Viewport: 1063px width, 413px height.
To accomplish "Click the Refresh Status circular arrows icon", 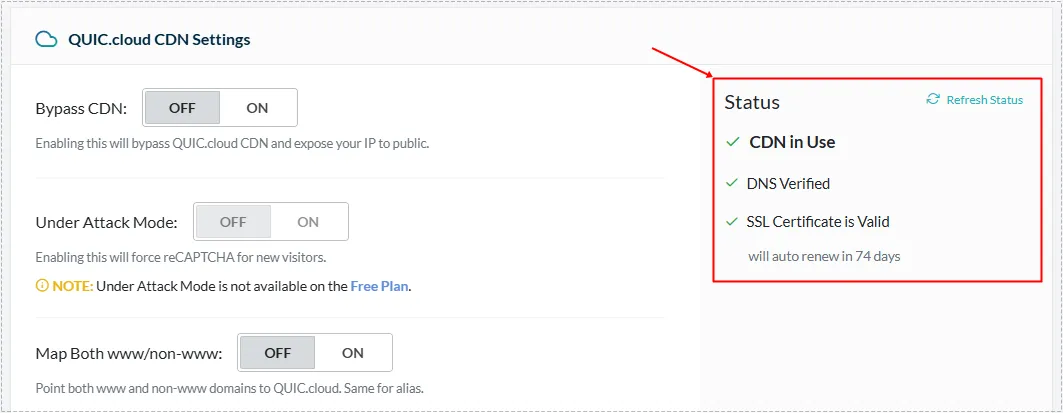I will coord(934,99).
